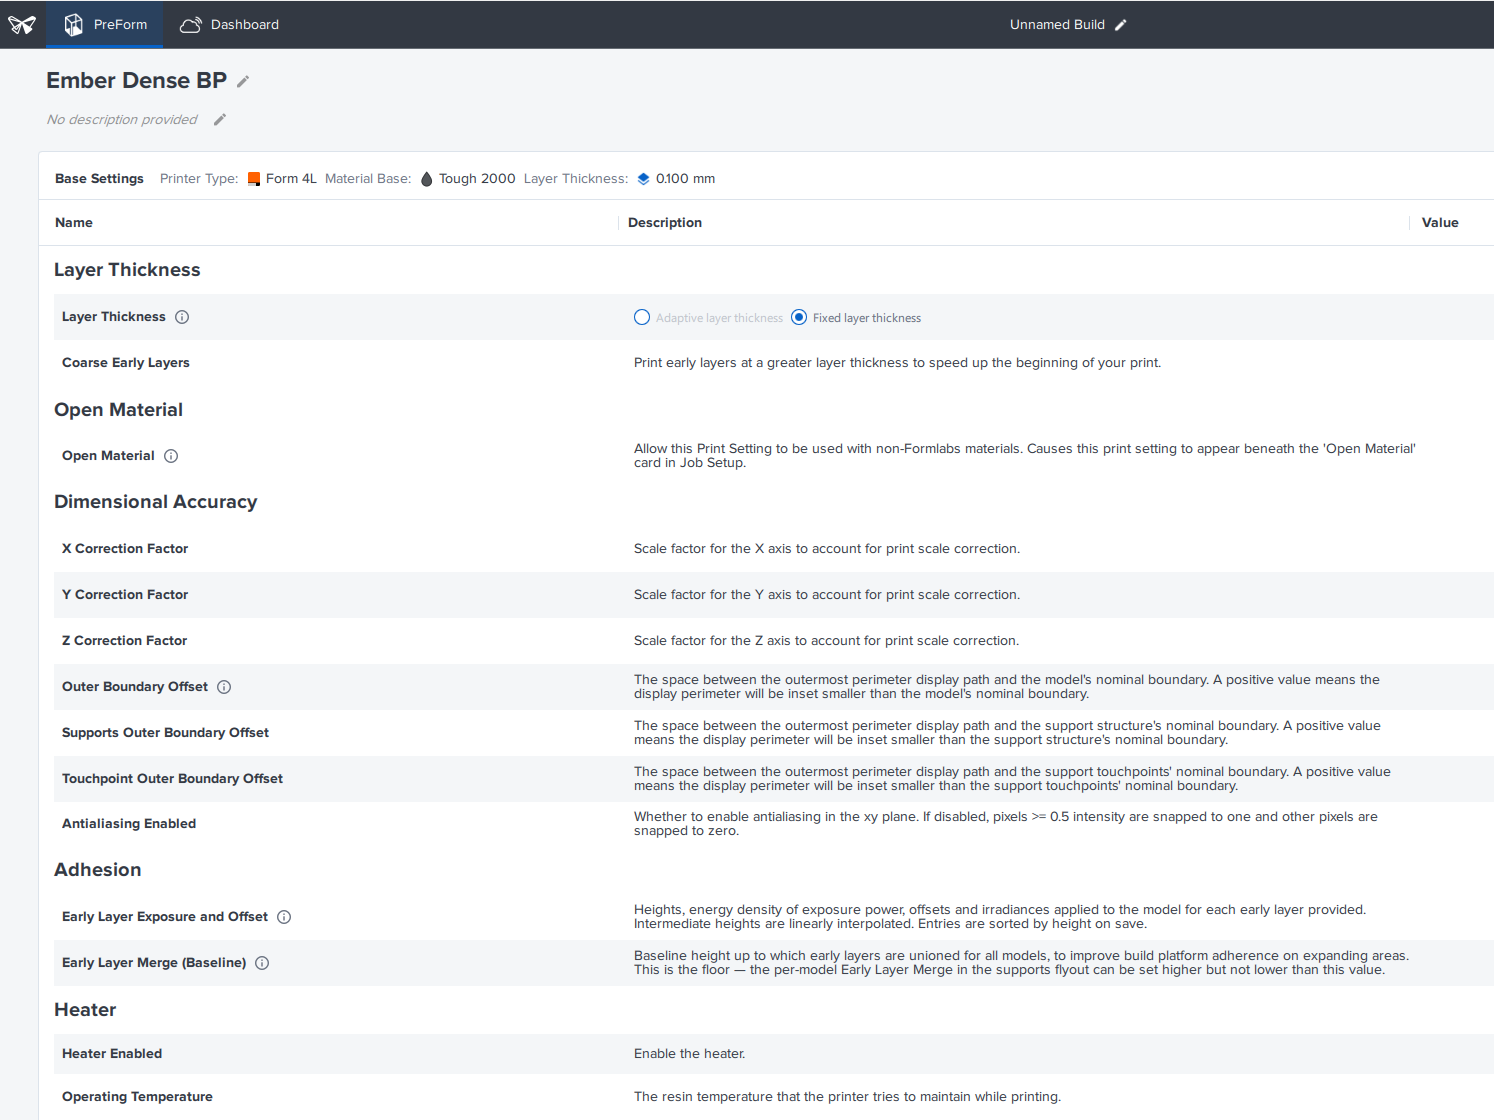Viewport: 1494px width, 1120px height.
Task: Select the X Correction Factor row
Action: click(774, 549)
